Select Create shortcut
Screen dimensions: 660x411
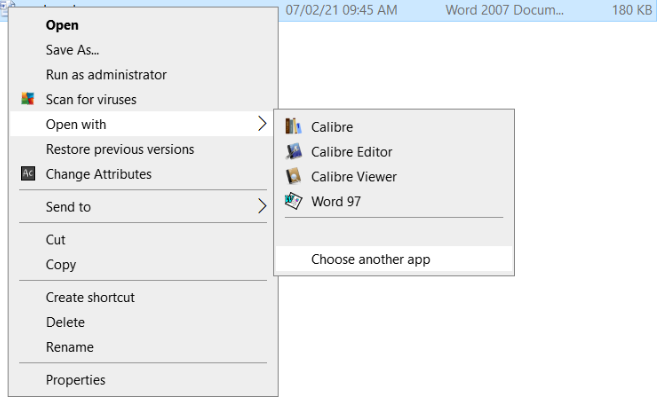click(90, 298)
